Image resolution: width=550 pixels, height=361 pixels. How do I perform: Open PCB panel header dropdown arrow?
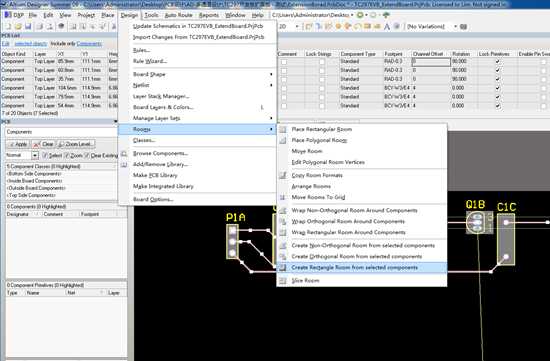click(x=115, y=122)
